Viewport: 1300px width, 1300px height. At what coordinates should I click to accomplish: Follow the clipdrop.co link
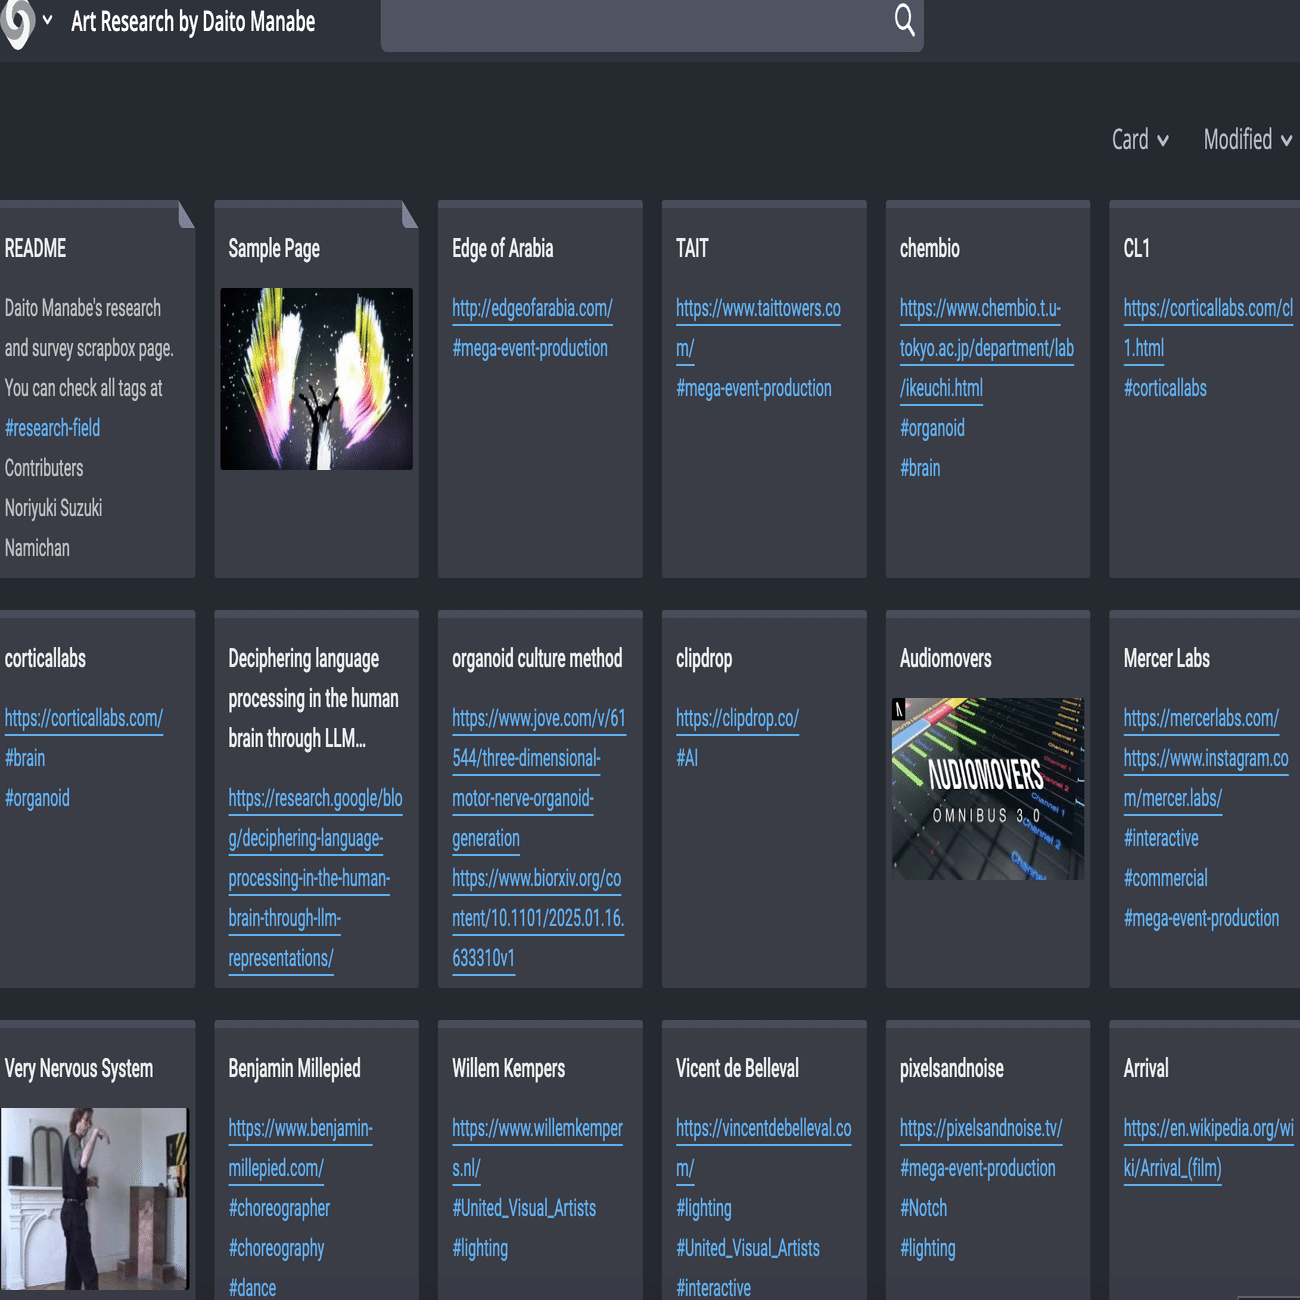click(737, 718)
